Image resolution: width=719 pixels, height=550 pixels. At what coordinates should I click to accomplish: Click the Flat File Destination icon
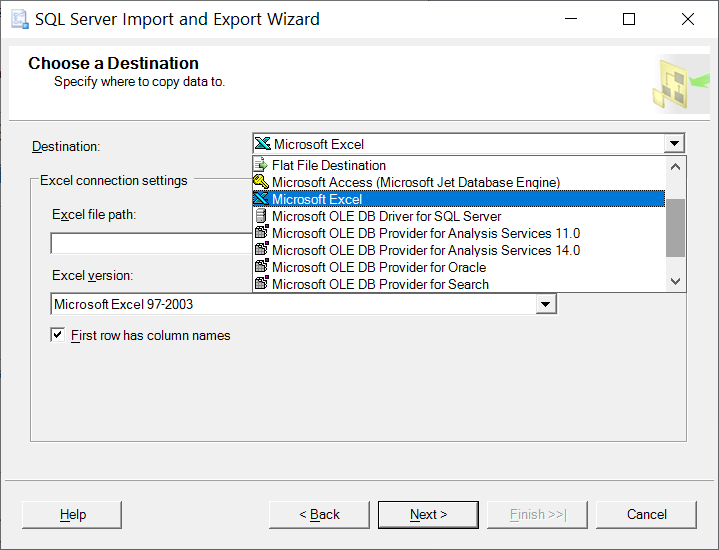[261, 165]
